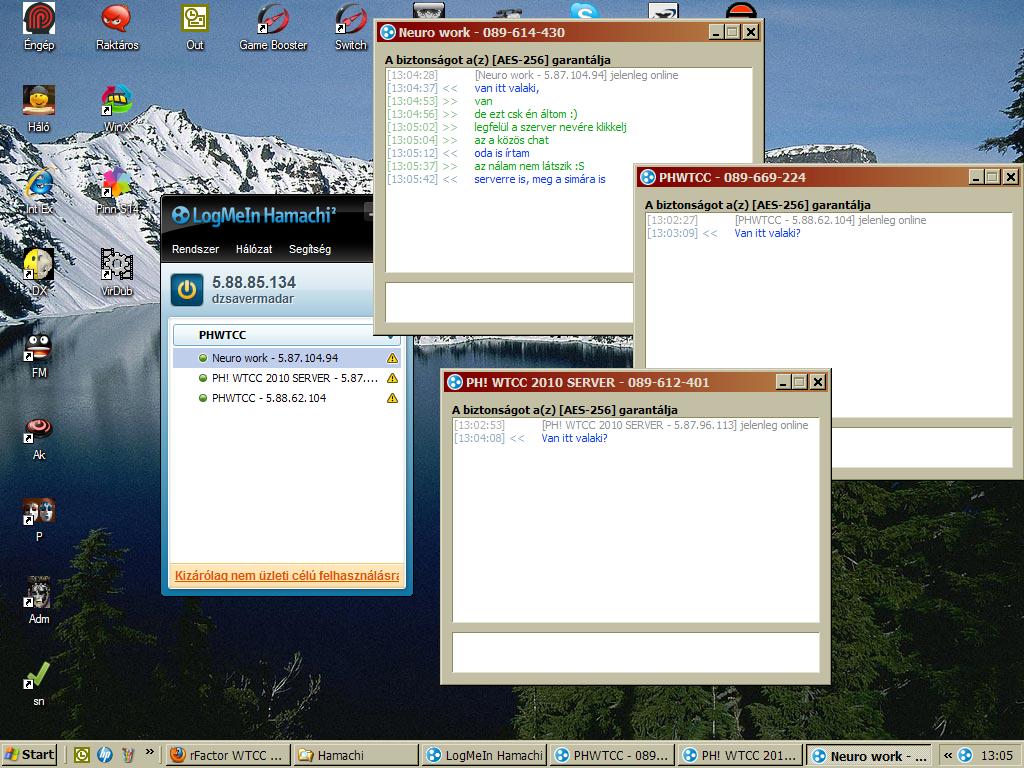1024x768 pixels.
Task: Click the dzsavermadar client name
Action: point(253,299)
